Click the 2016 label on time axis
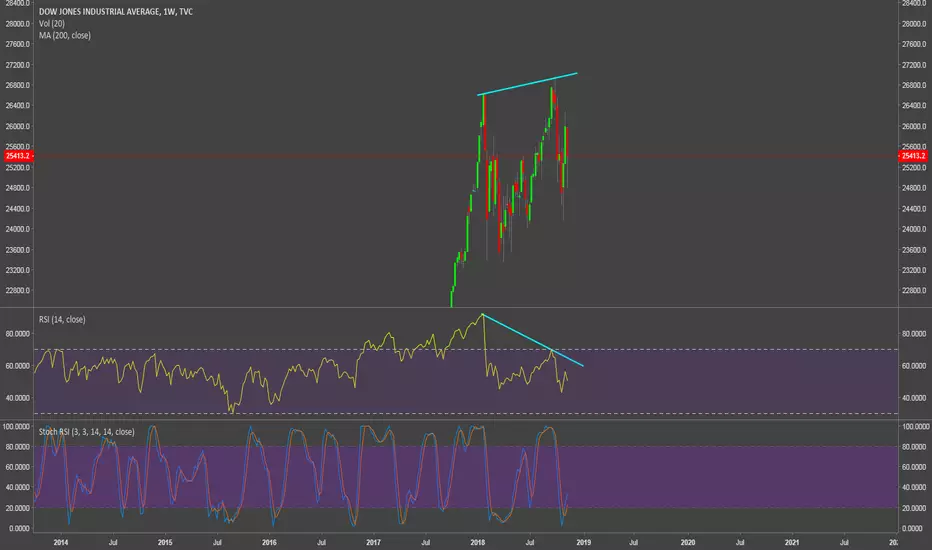Screen dimensions: 932x550 coord(269,542)
